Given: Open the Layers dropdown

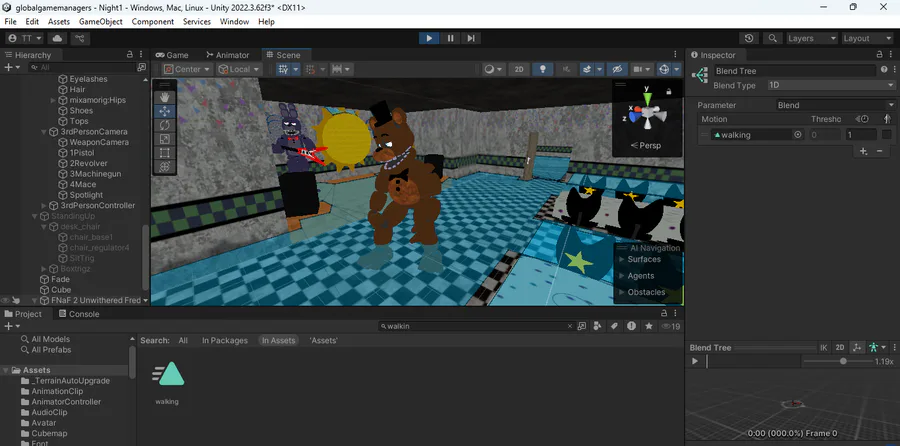Looking at the screenshot, I should [x=812, y=38].
